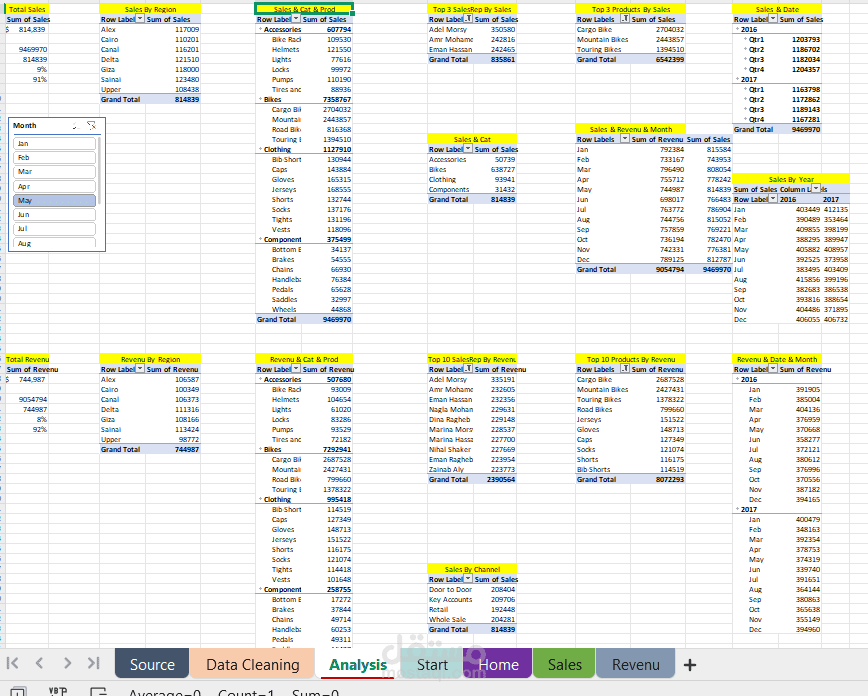868x696 pixels.
Task: Enable multi-select in the Month slicer
Action: tap(76, 126)
